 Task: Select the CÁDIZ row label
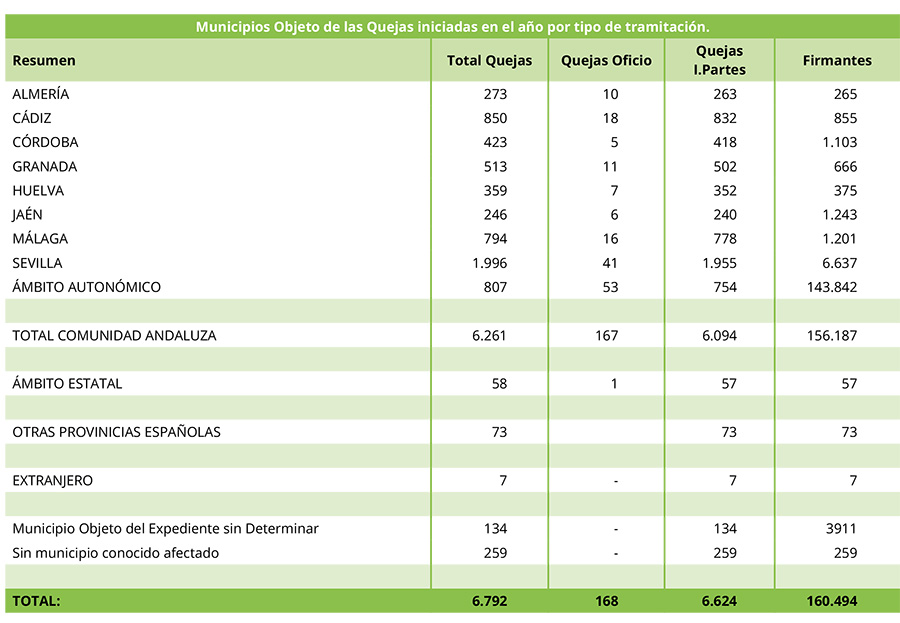pos(32,118)
